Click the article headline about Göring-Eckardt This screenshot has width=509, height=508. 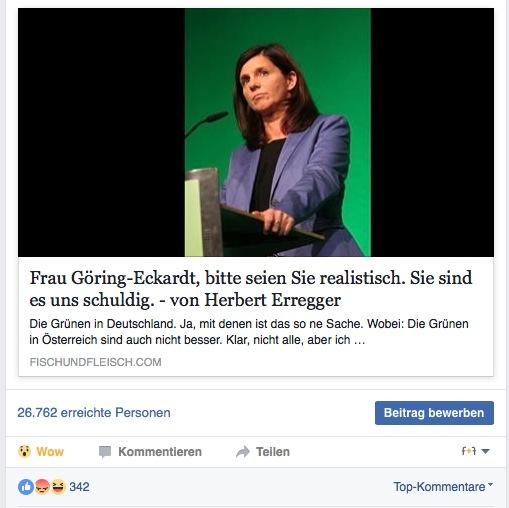(x=251, y=289)
